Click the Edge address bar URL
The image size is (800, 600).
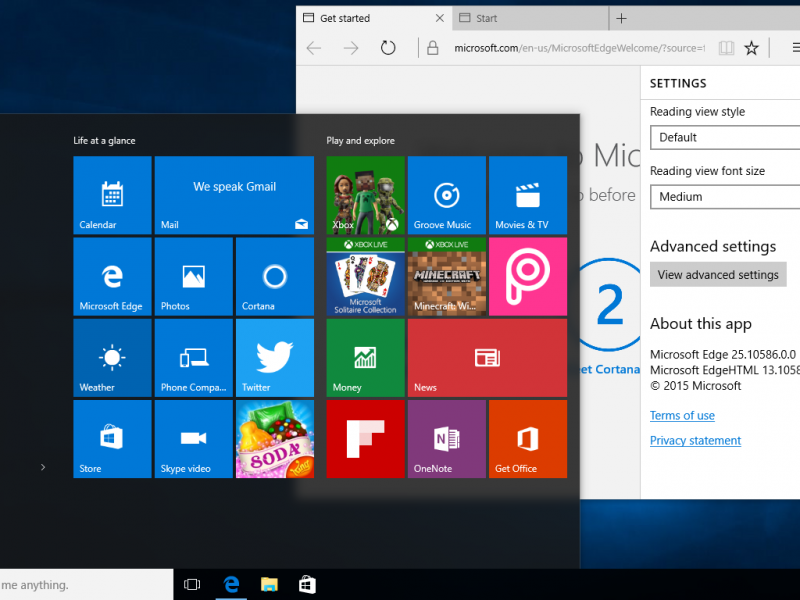(580, 48)
